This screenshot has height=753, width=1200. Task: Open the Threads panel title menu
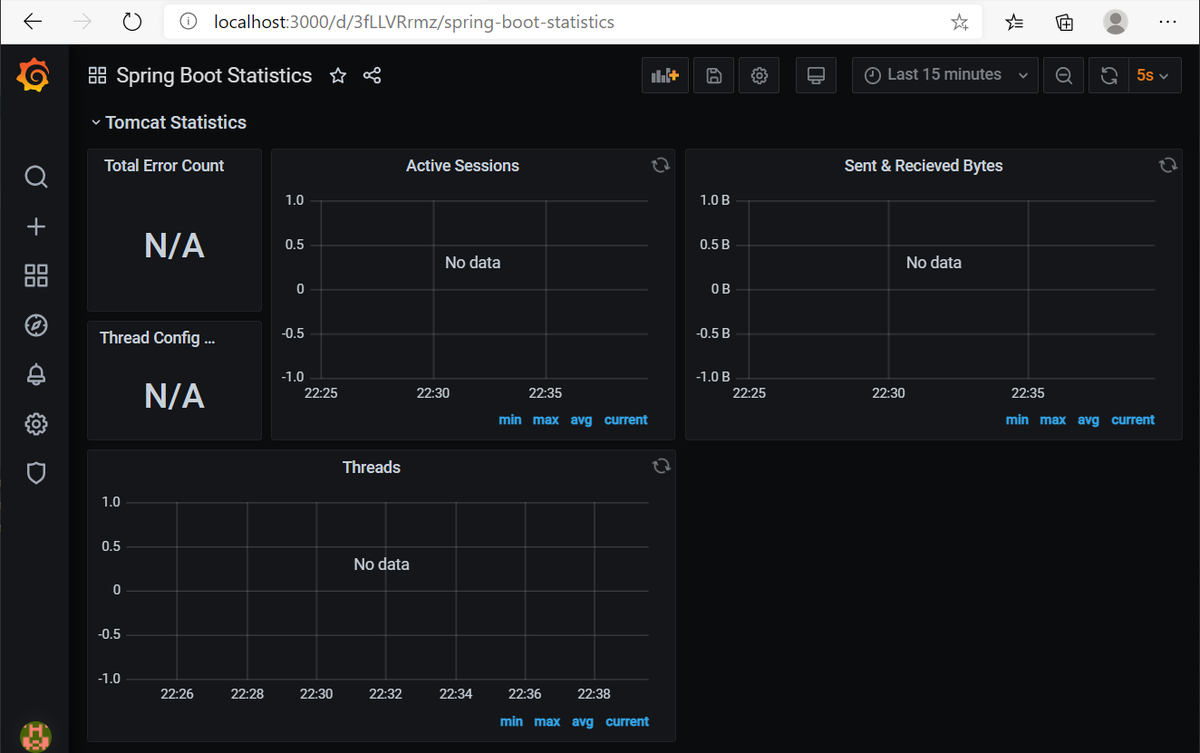click(x=371, y=467)
